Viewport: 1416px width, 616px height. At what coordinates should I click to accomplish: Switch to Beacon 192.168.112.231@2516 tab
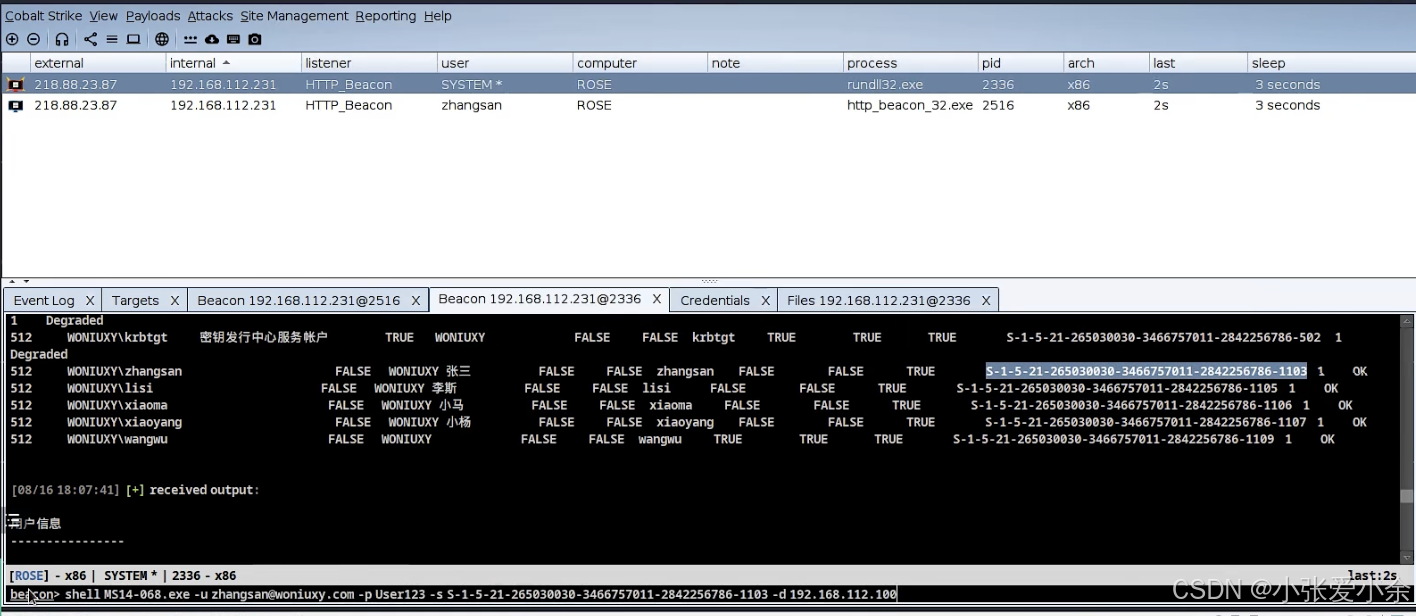point(298,300)
